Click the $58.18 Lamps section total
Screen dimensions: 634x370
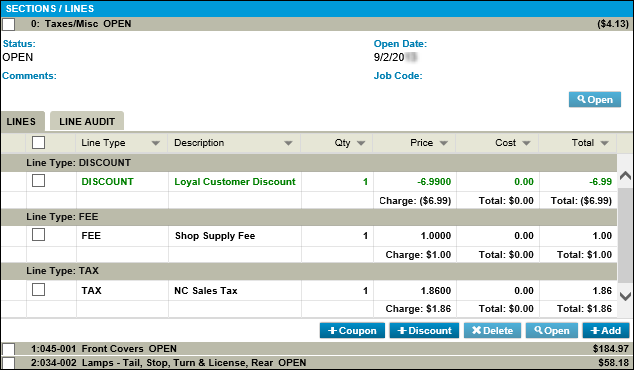point(613,363)
